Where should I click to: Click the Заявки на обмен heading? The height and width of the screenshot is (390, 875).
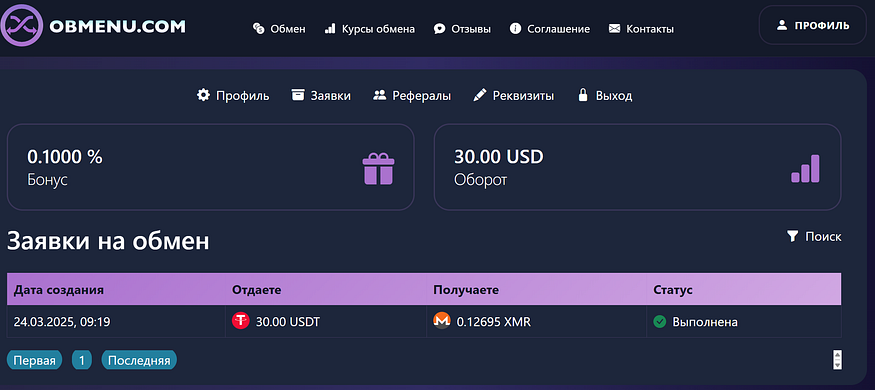(x=108, y=241)
